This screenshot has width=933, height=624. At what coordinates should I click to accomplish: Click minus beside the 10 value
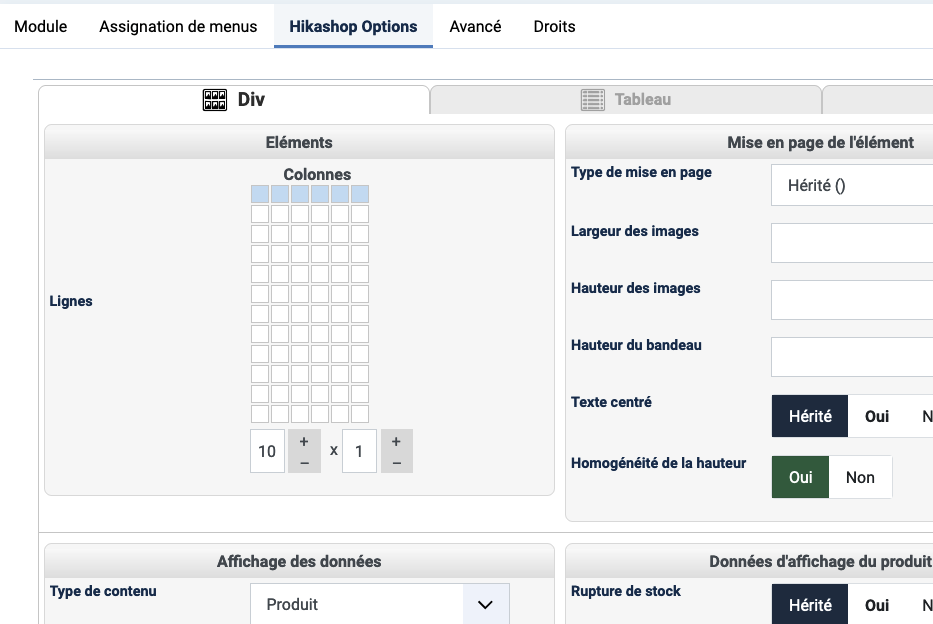pos(304,462)
